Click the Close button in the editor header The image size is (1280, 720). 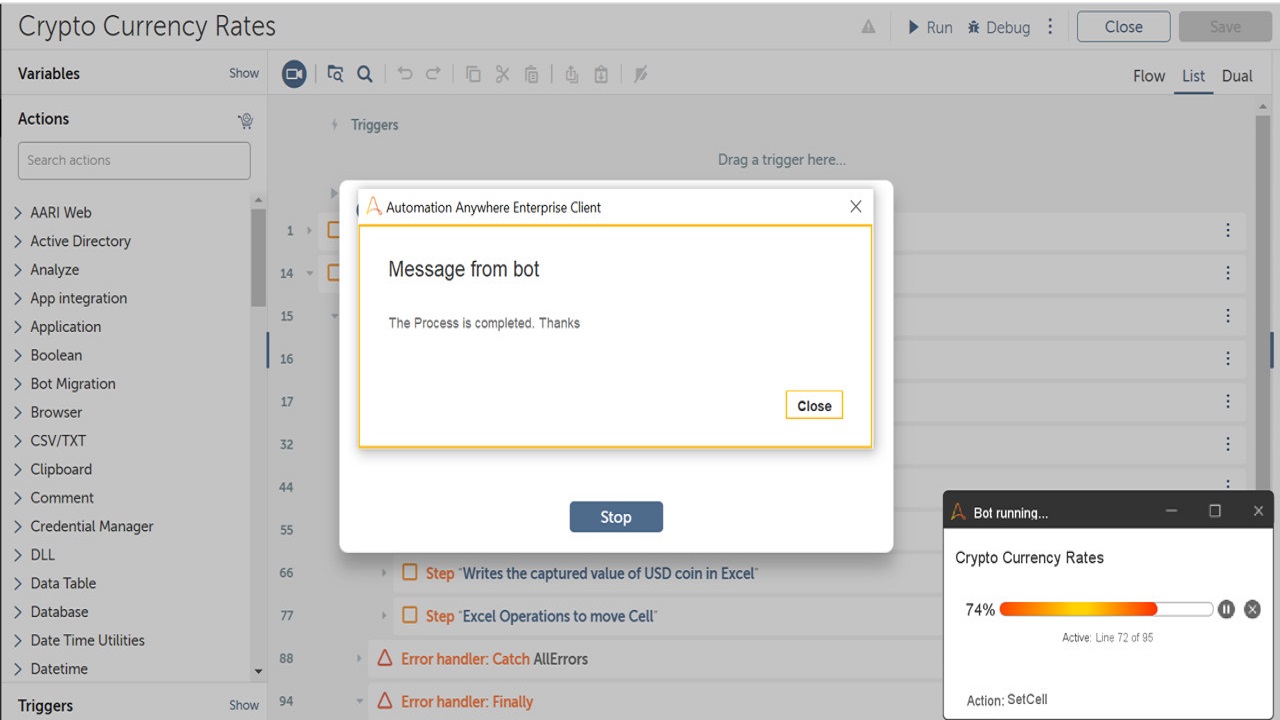tap(1124, 27)
